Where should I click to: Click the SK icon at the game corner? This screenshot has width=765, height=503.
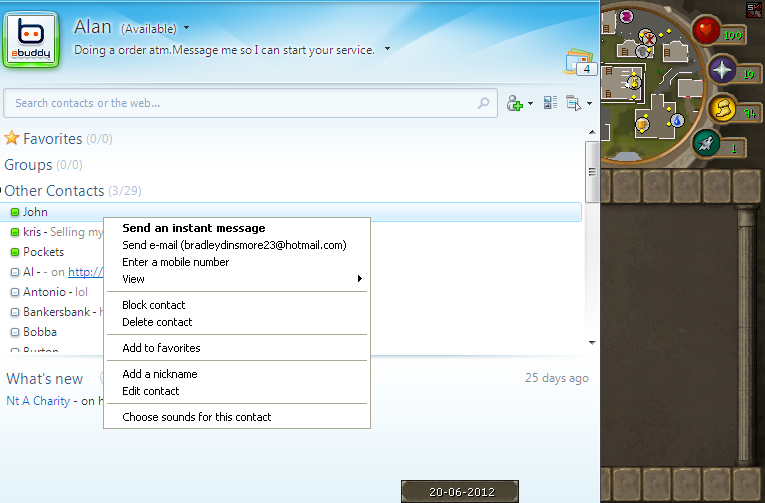pos(754,9)
